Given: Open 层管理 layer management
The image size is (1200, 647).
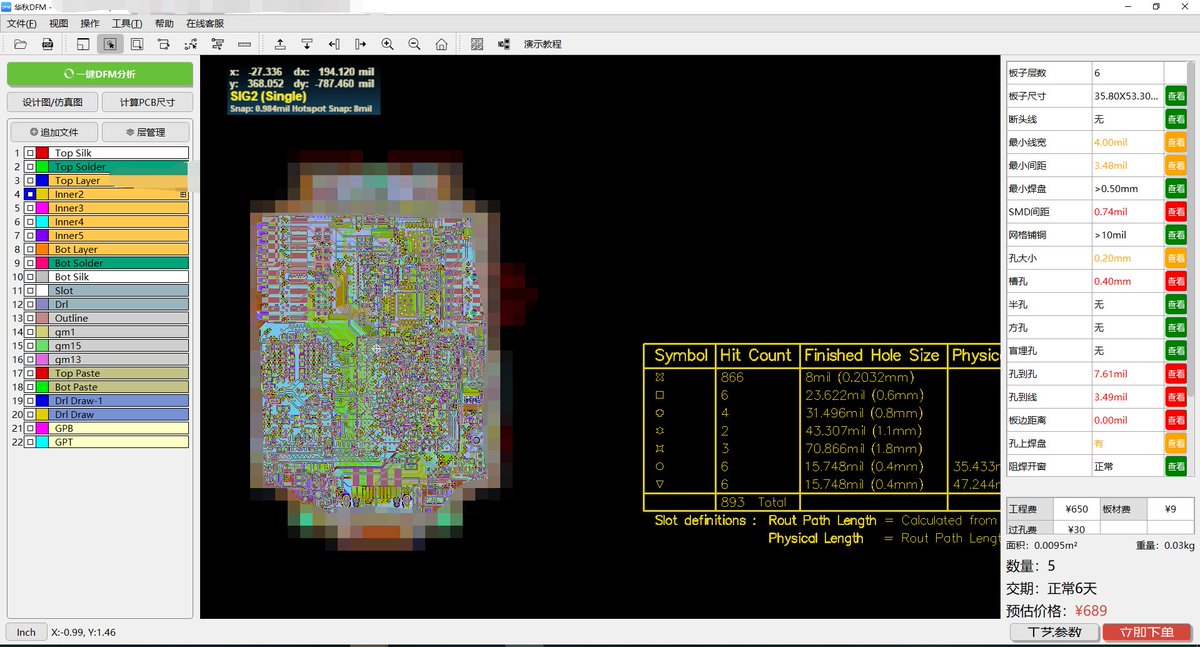Looking at the screenshot, I should [x=146, y=132].
